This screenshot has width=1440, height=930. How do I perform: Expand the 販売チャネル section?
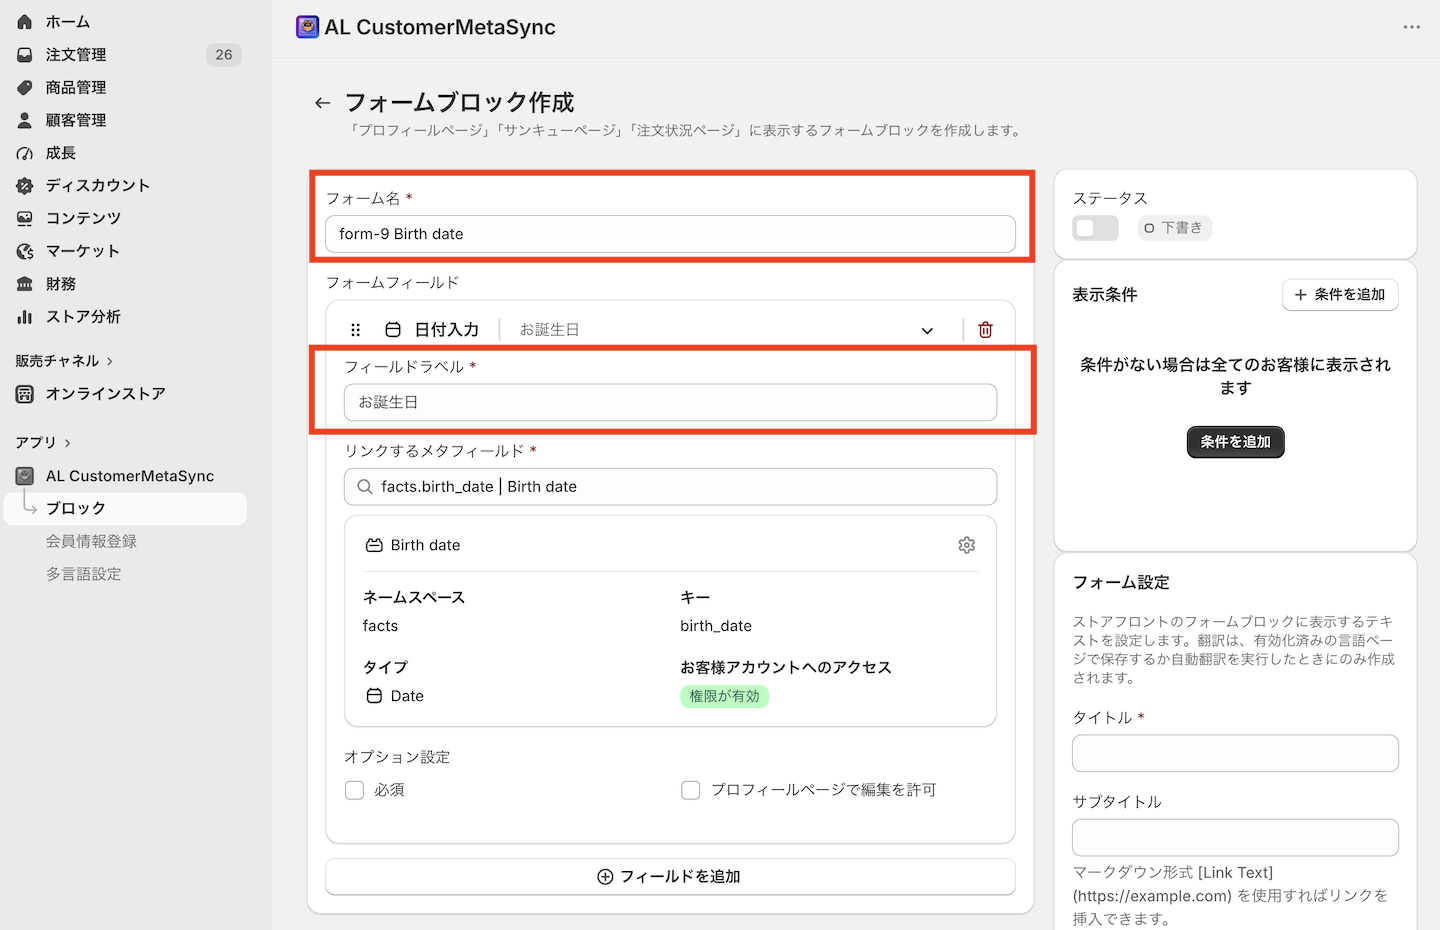pos(64,361)
